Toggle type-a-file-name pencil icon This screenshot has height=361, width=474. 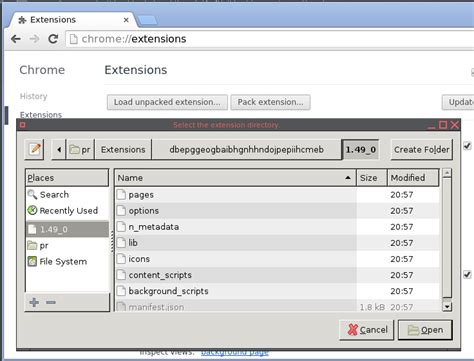tap(34, 149)
